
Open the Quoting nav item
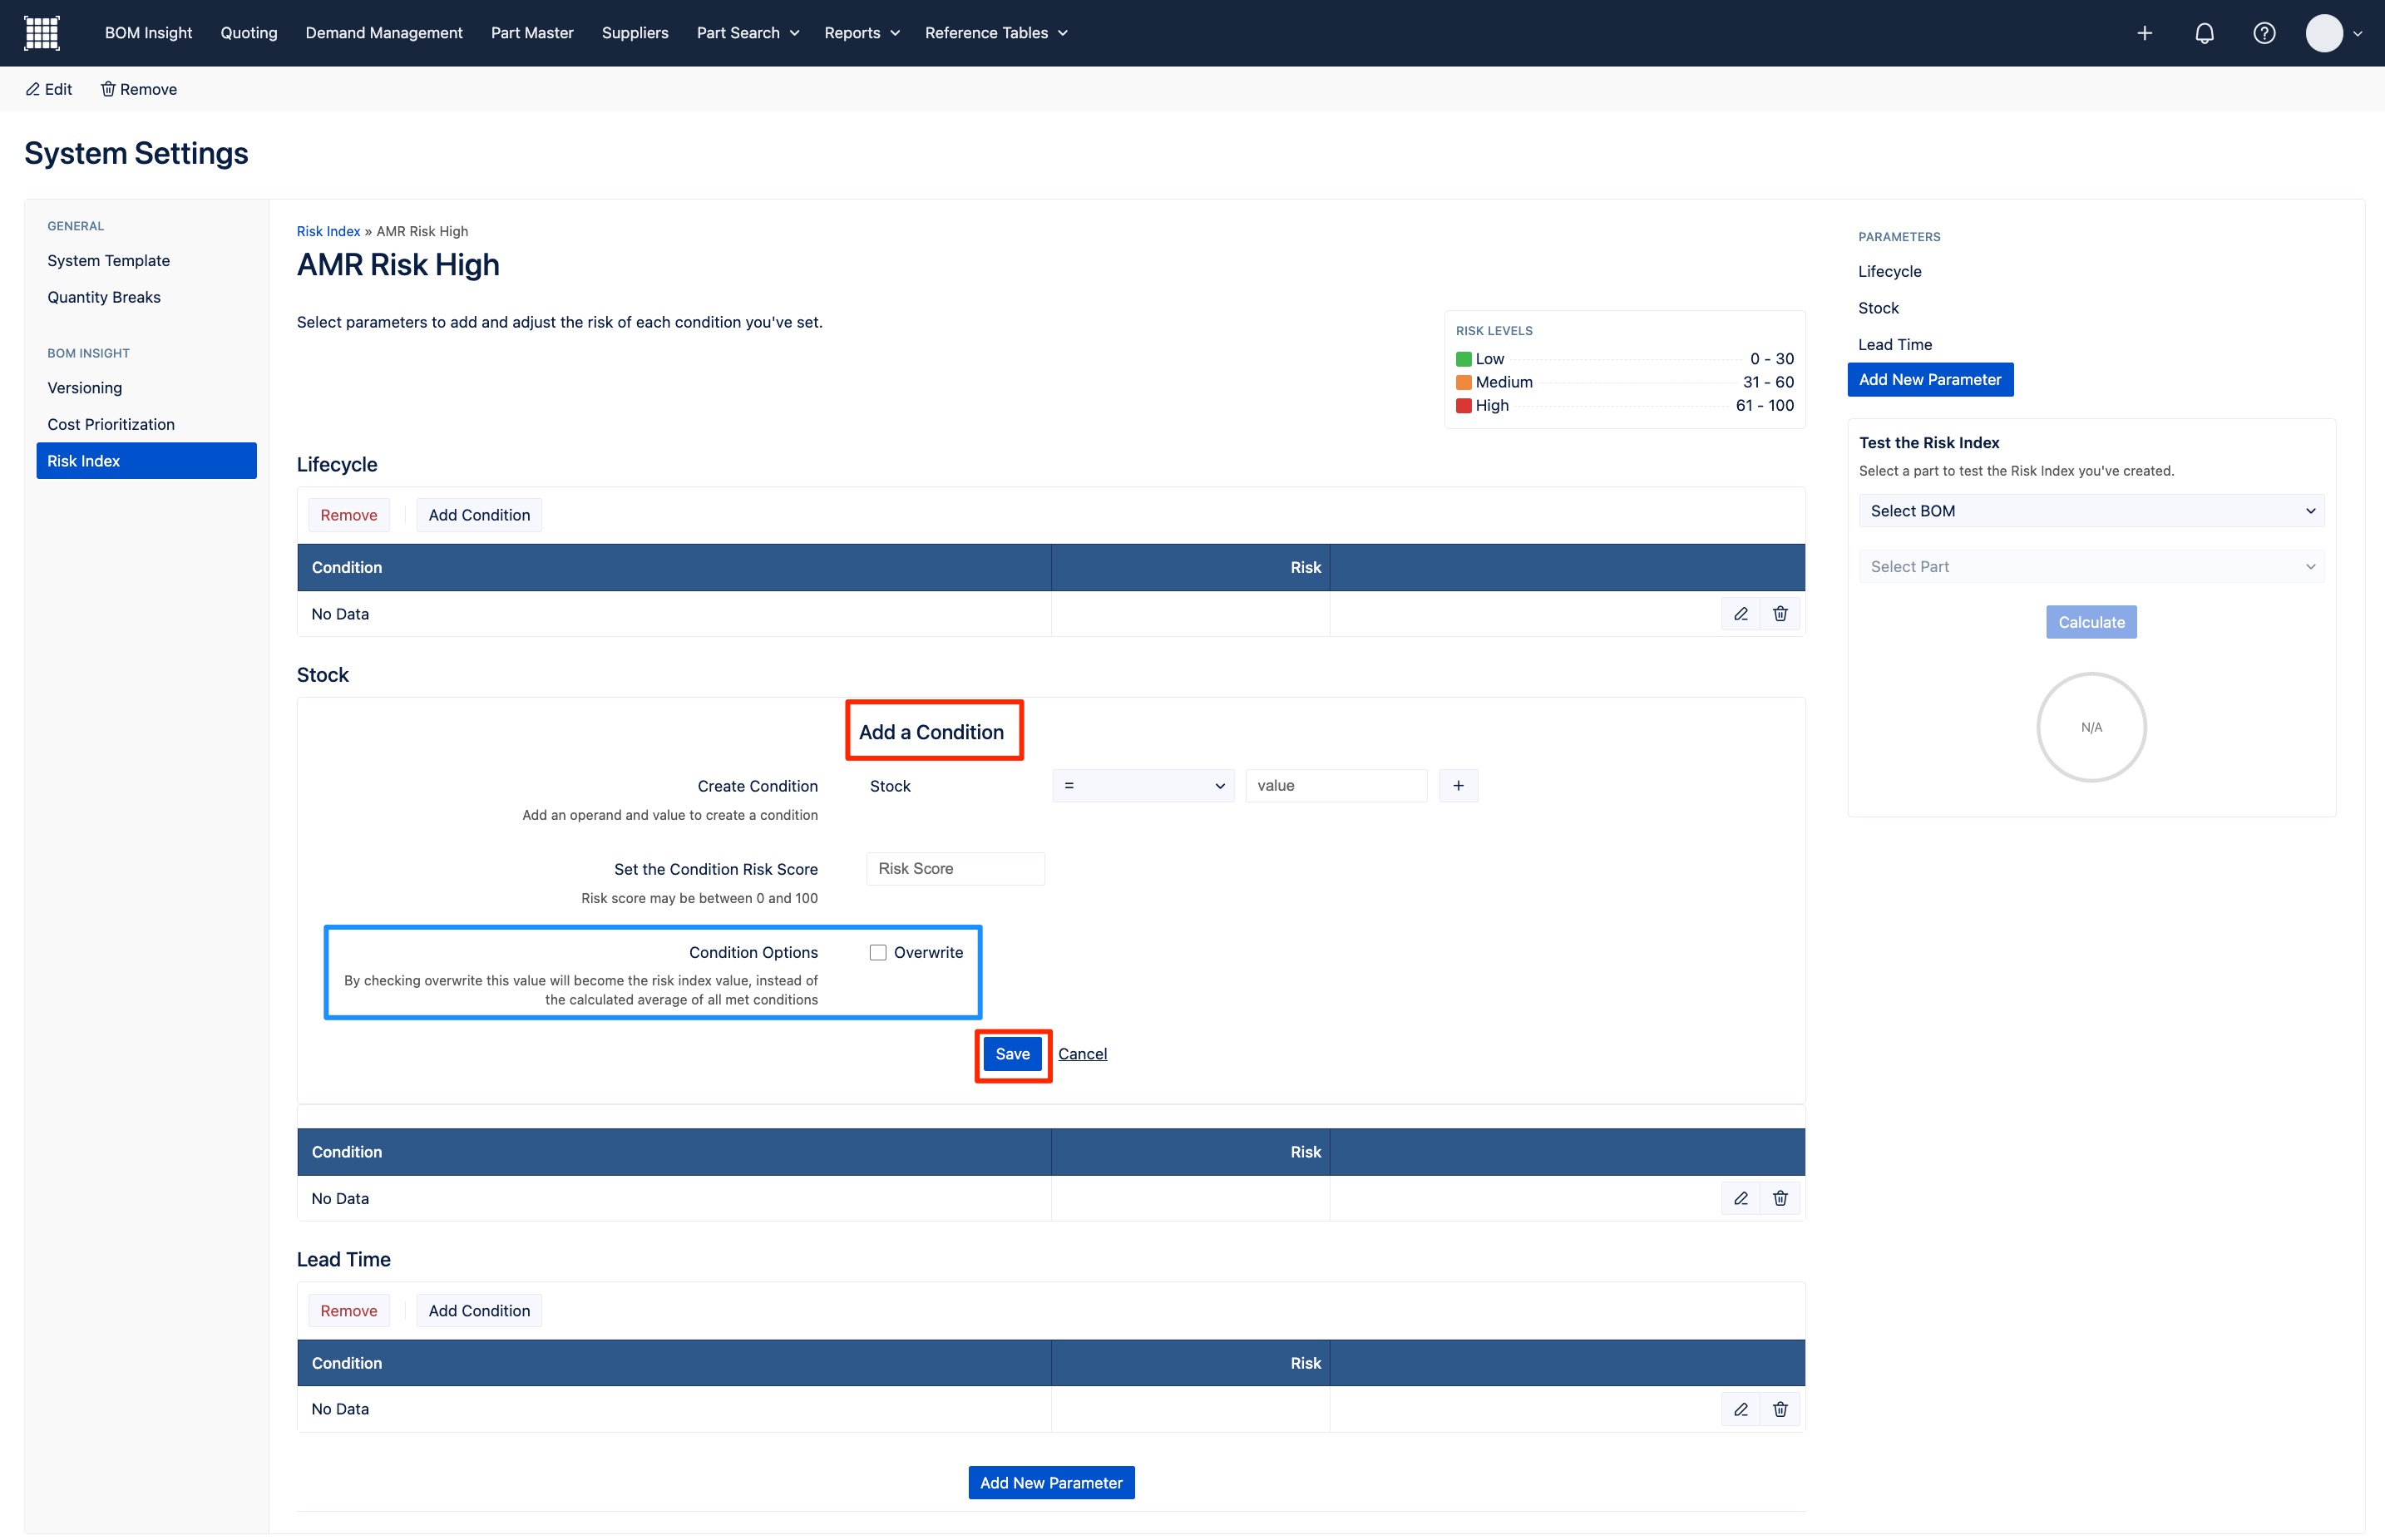click(x=249, y=33)
